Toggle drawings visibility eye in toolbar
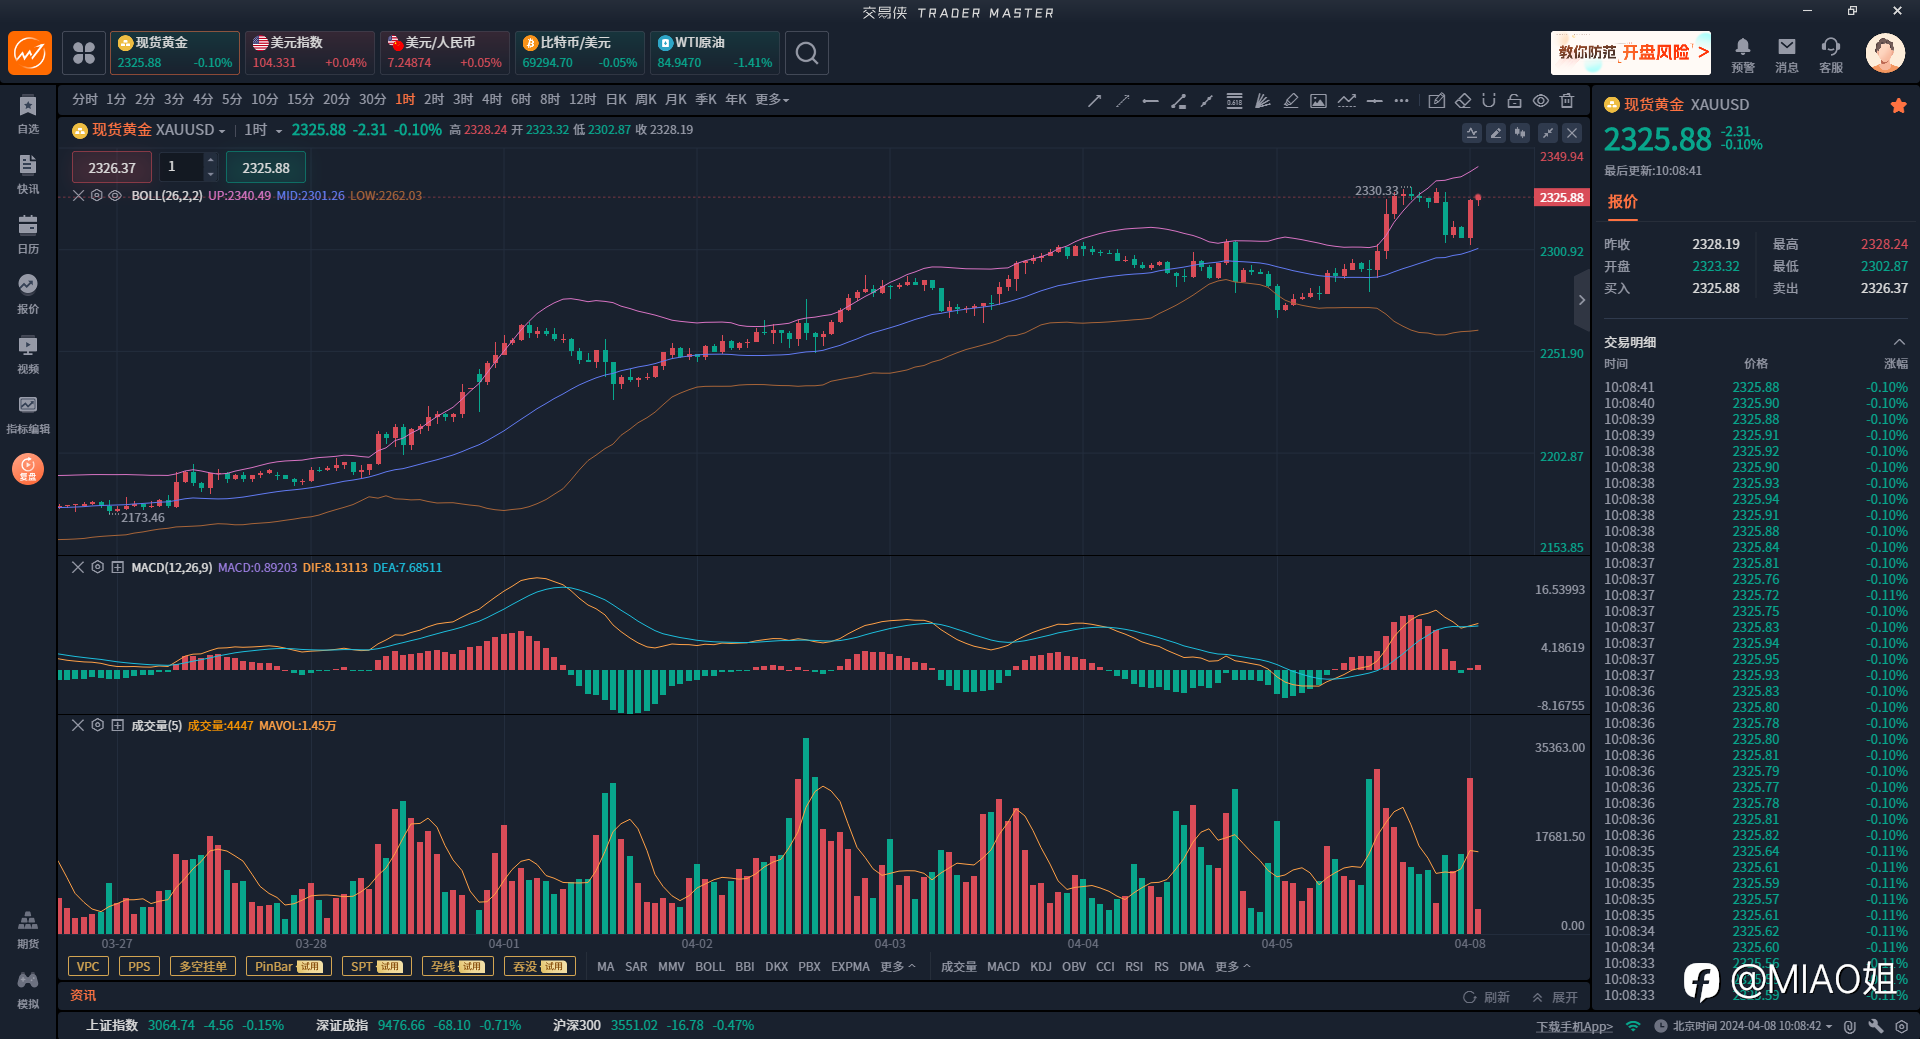This screenshot has height=1039, width=1920. 1541,100
